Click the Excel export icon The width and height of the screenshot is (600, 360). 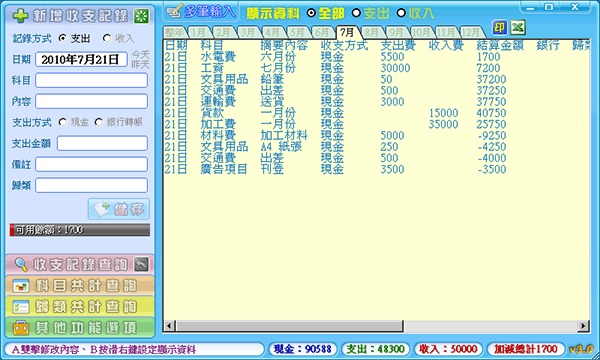click(517, 28)
